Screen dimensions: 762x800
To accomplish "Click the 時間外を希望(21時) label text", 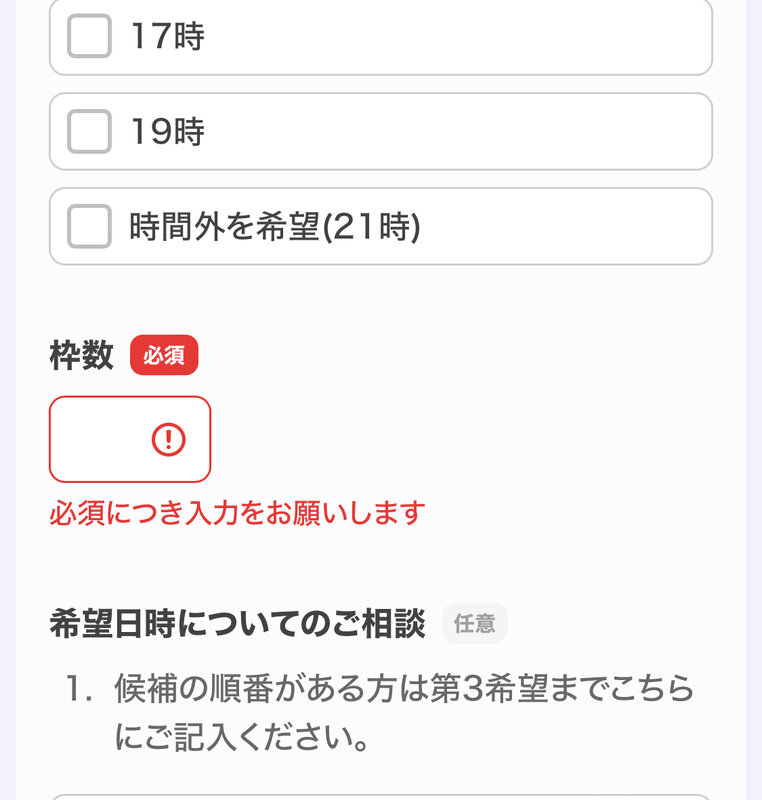I will point(274,227).
